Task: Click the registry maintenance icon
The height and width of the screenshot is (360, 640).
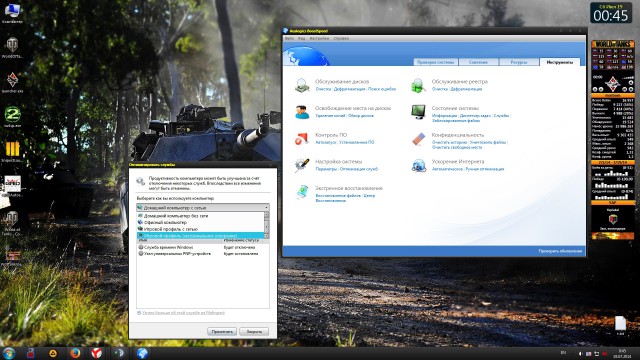Action: [418, 85]
